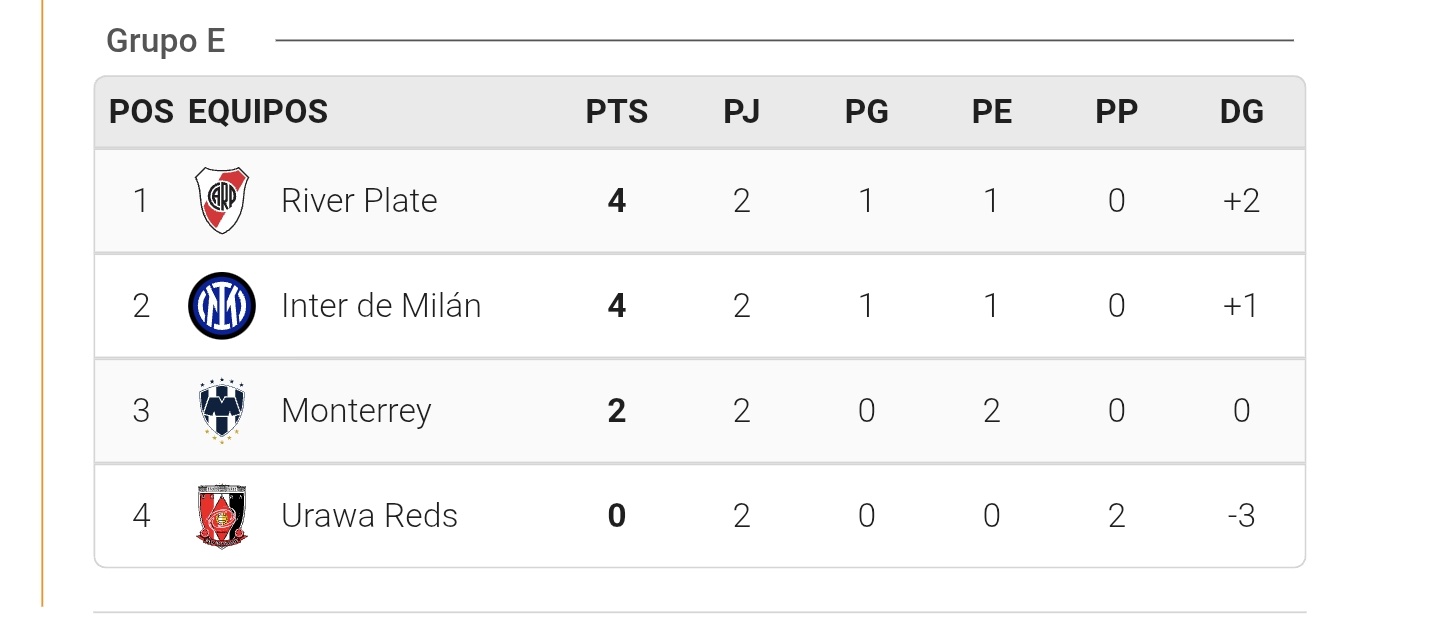Select the Monterrey team name
This screenshot has height=644, width=1440.
click(x=356, y=411)
